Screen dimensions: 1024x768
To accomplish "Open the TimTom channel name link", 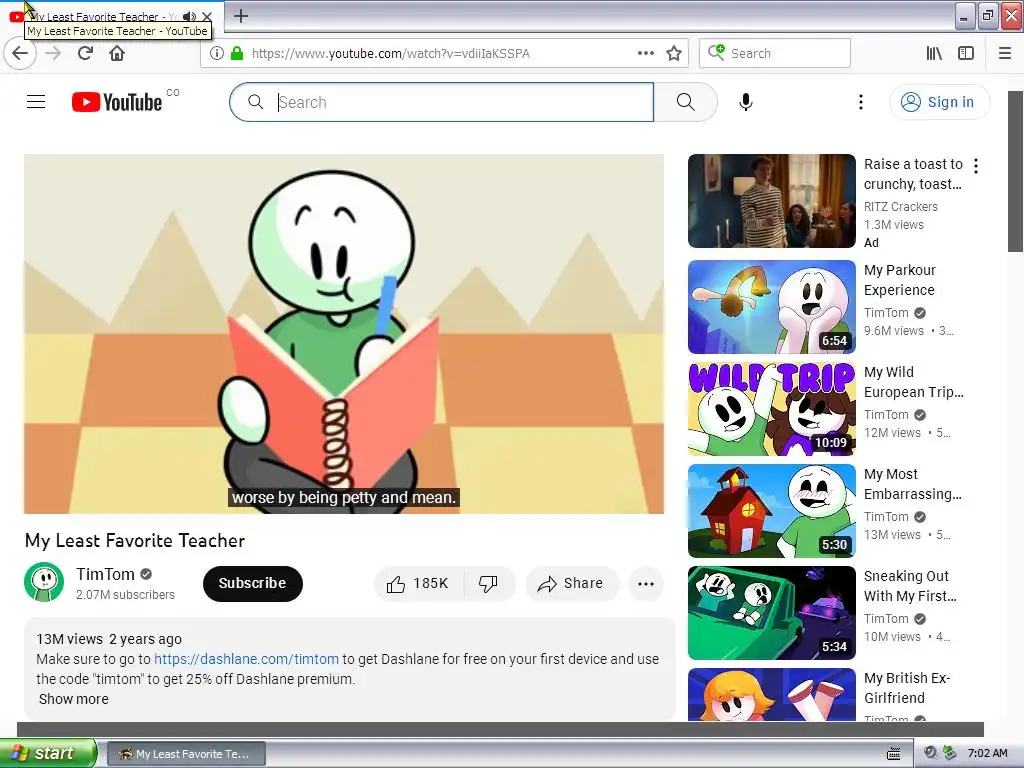I will tap(105, 574).
